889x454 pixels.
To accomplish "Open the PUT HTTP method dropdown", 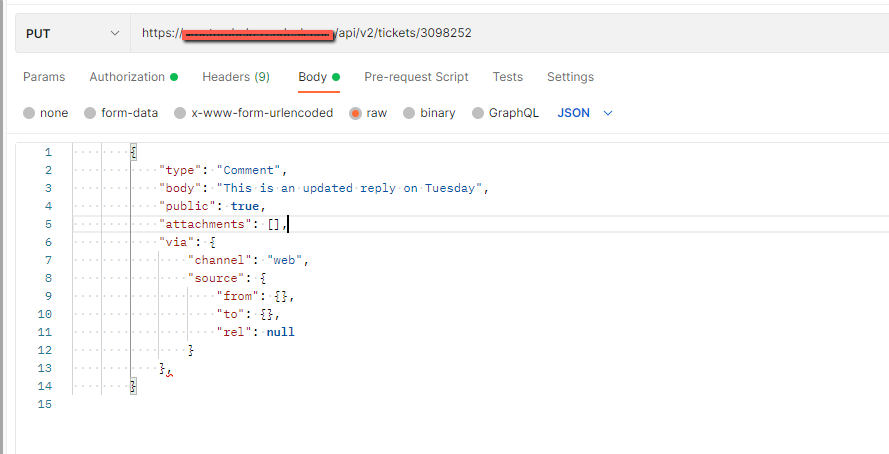I will point(72,33).
